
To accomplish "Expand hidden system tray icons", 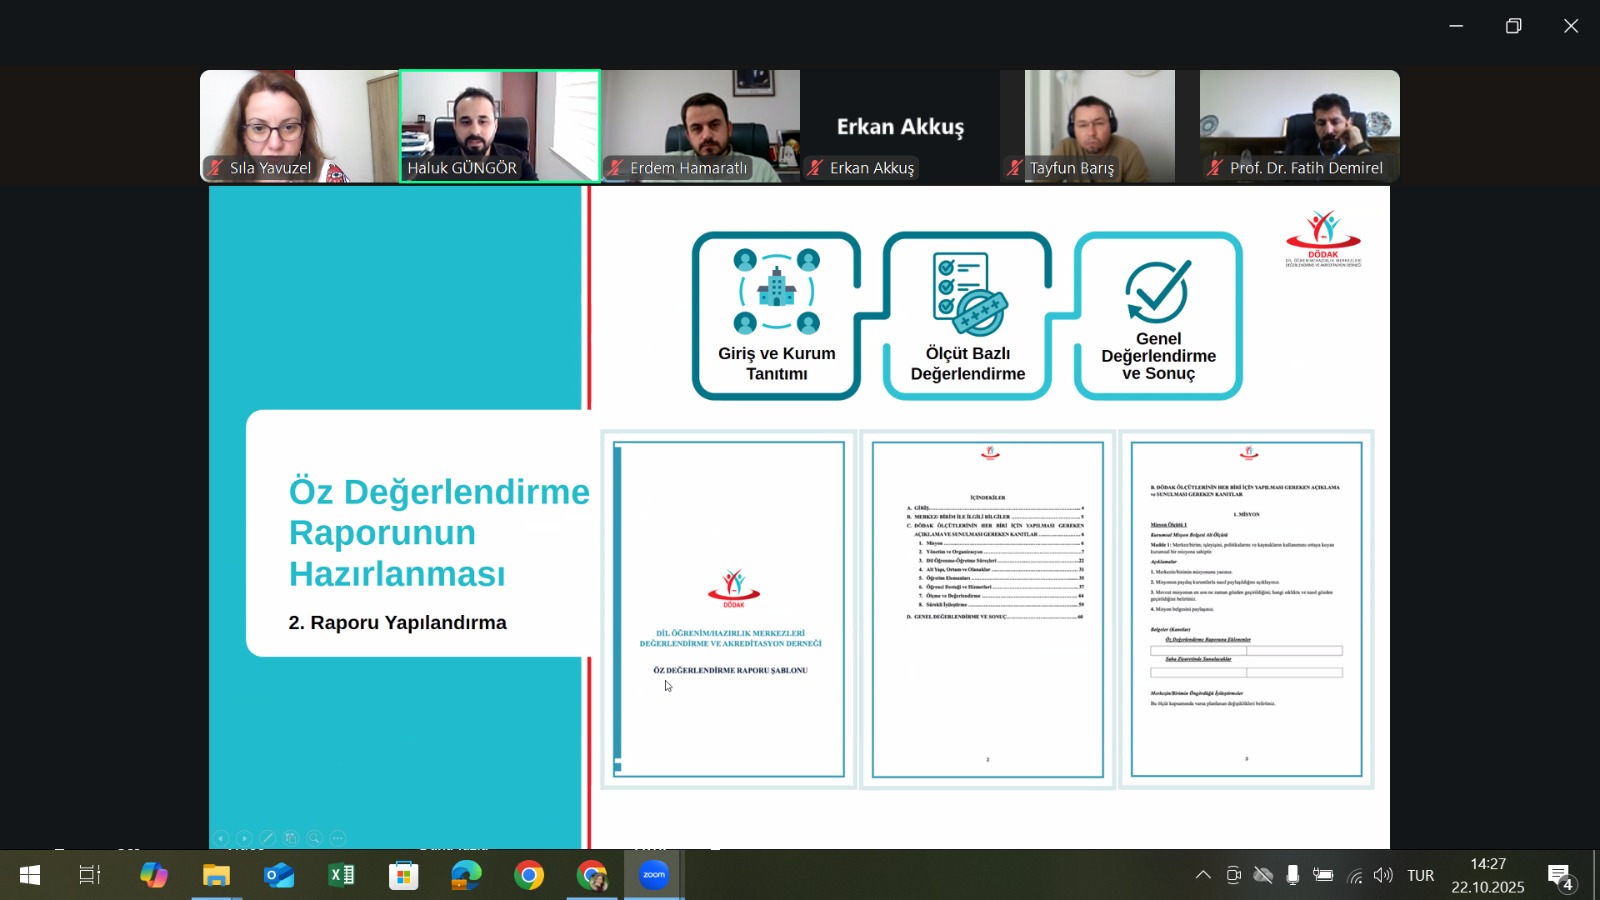I will coord(1203,875).
